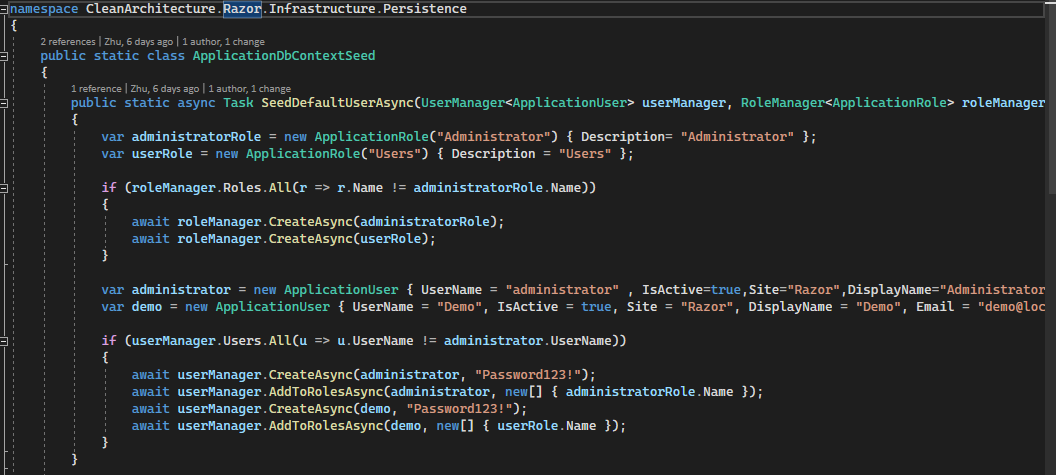This screenshot has height=475, width=1056.
Task: Click the ApplicationDbContextSeed class name
Action: [x=284, y=56]
